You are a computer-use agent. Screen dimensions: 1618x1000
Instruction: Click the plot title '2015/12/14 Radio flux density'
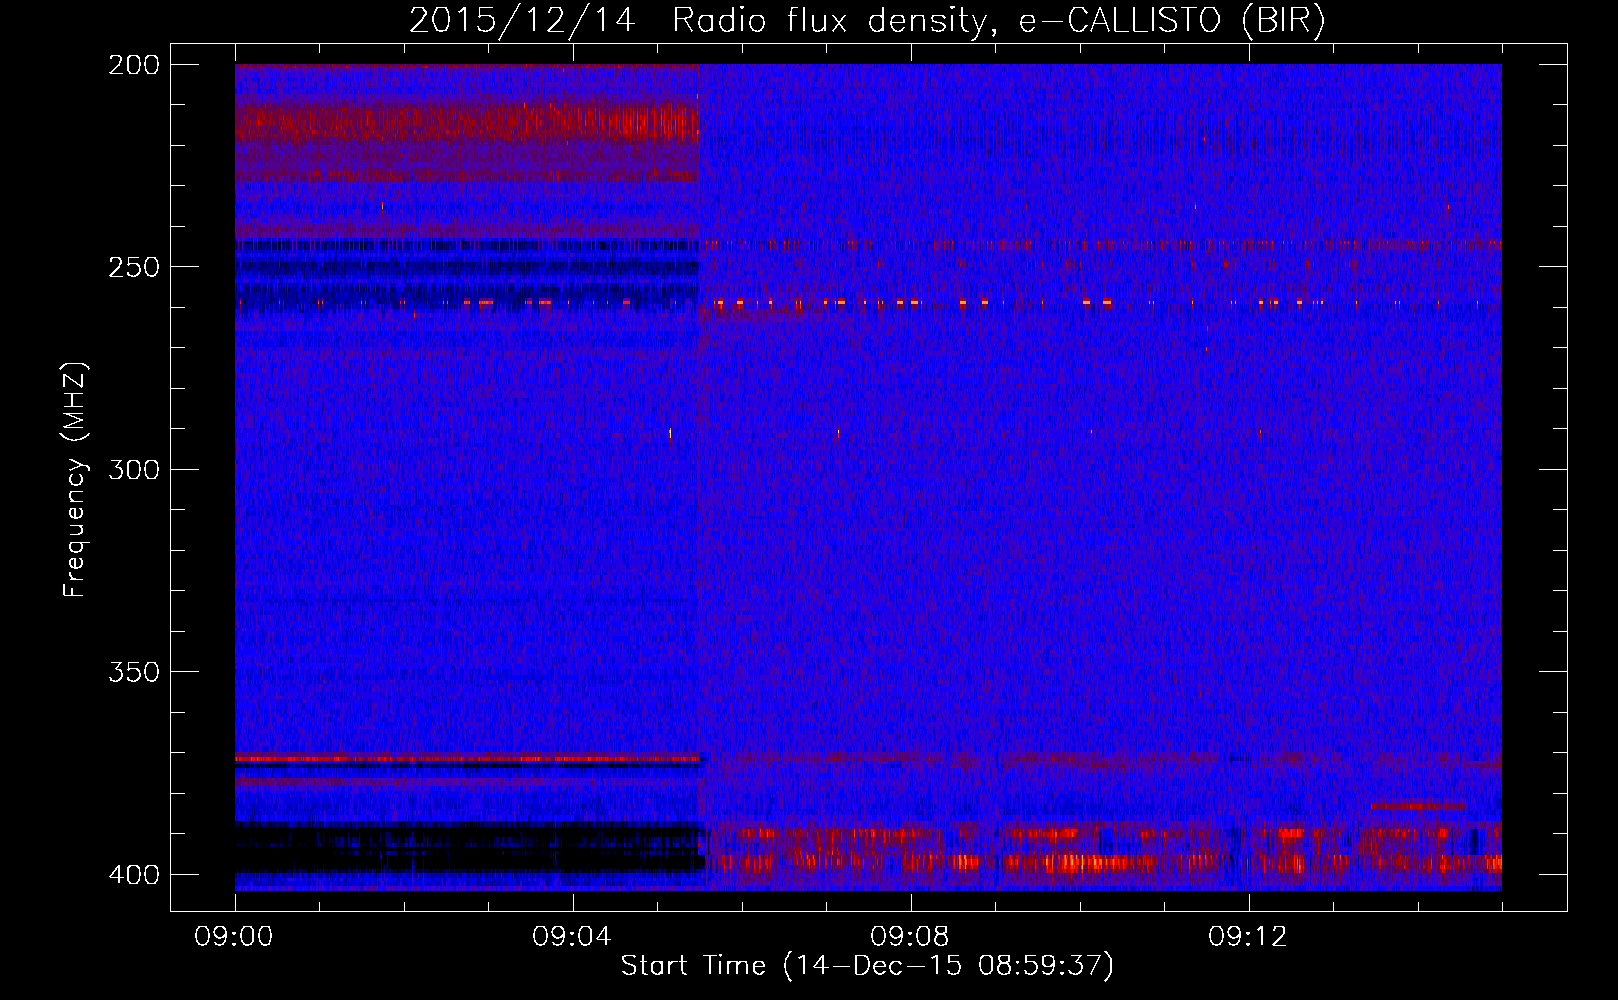point(867,21)
